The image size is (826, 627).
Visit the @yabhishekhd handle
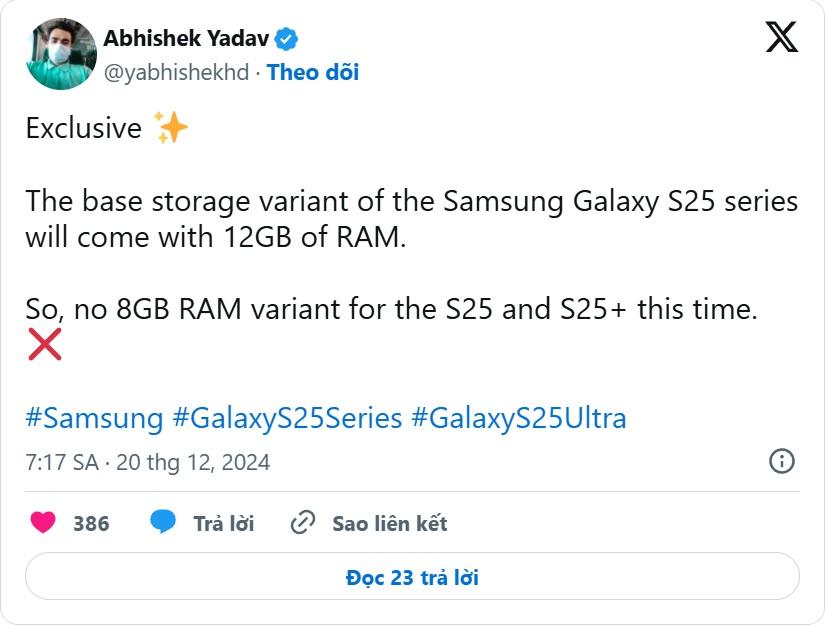[x=176, y=72]
